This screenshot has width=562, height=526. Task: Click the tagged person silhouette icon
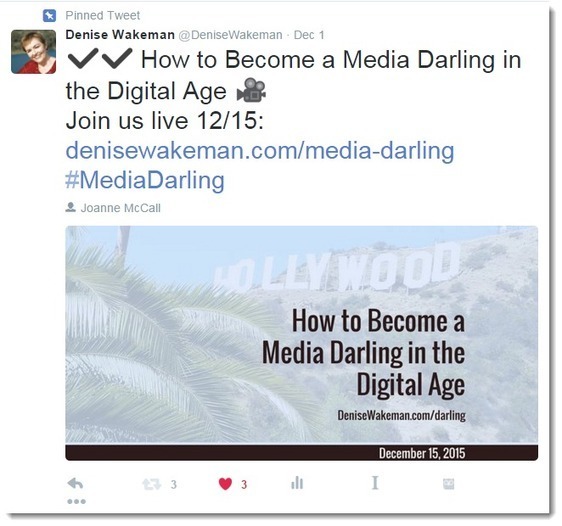pyautogui.click(x=71, y=207)
